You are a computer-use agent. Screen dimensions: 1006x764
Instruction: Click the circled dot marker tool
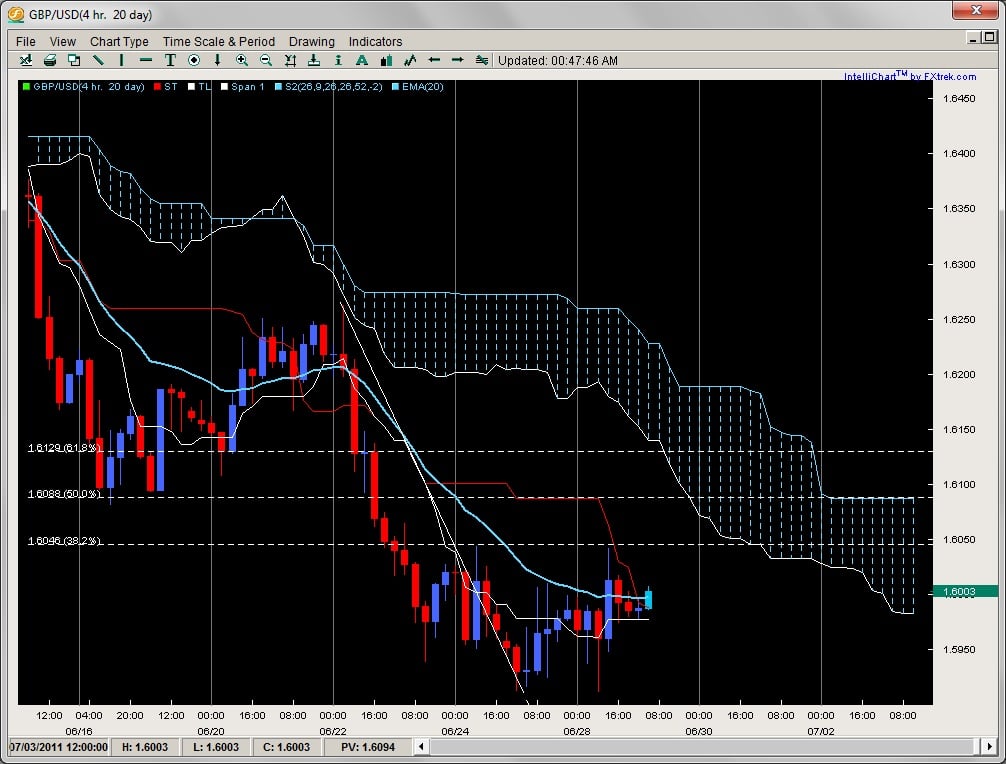tap(194, 60)
